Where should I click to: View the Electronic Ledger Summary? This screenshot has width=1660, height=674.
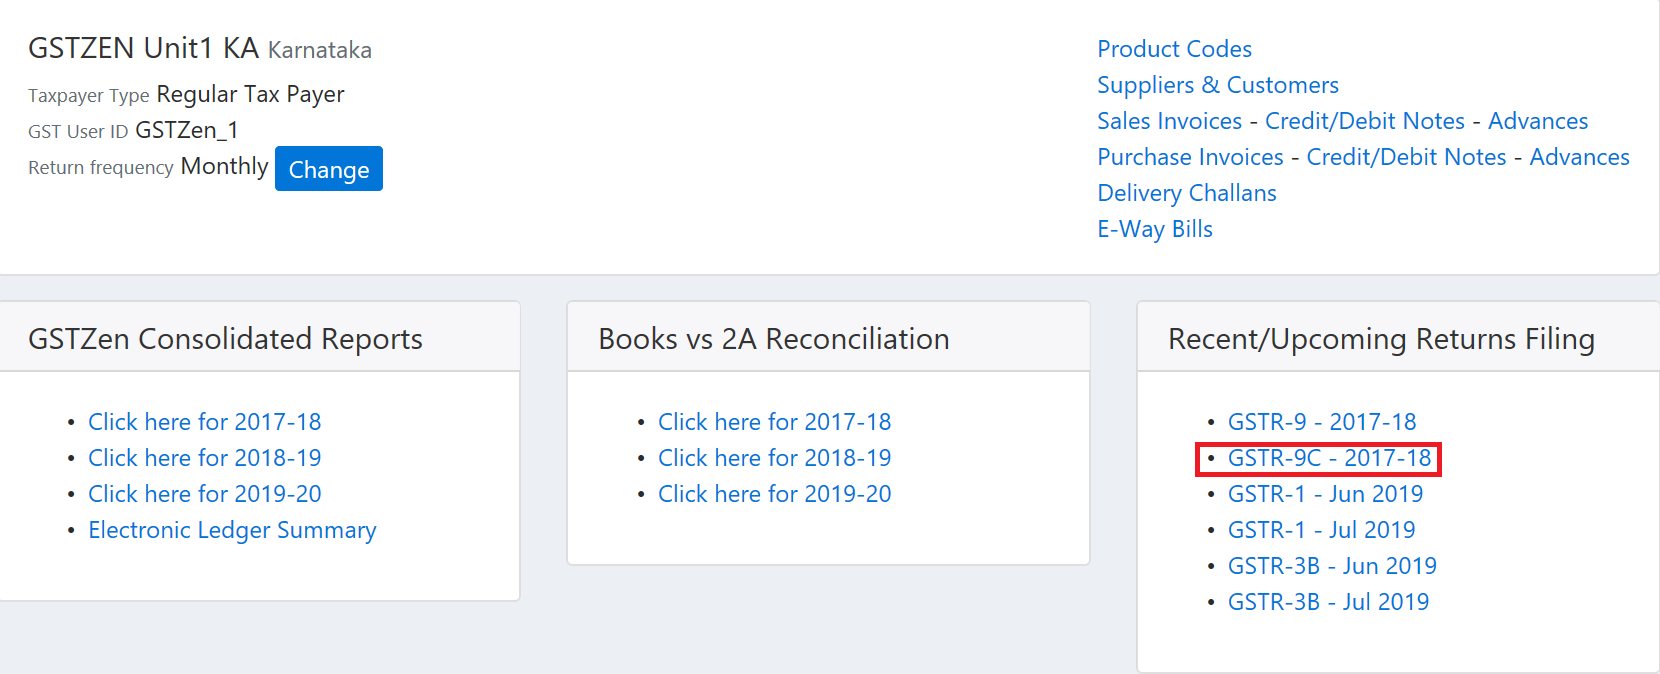232,530
